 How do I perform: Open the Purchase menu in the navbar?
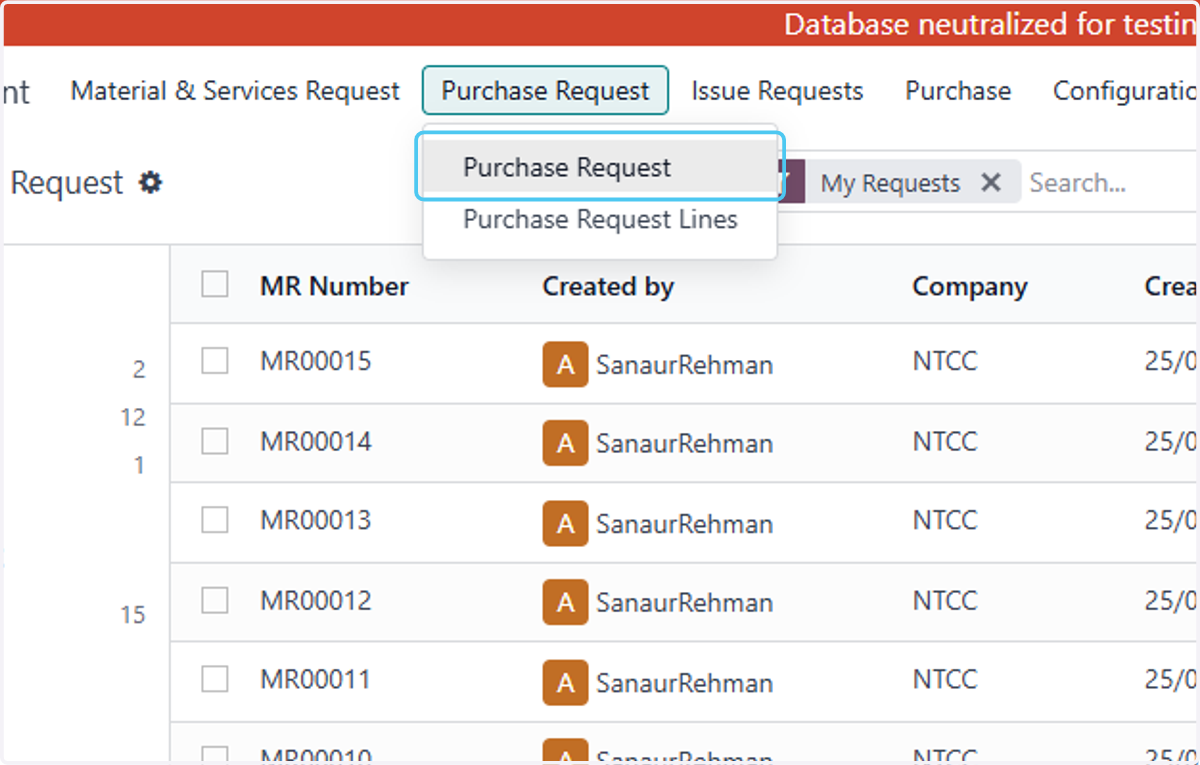[958, 91]
